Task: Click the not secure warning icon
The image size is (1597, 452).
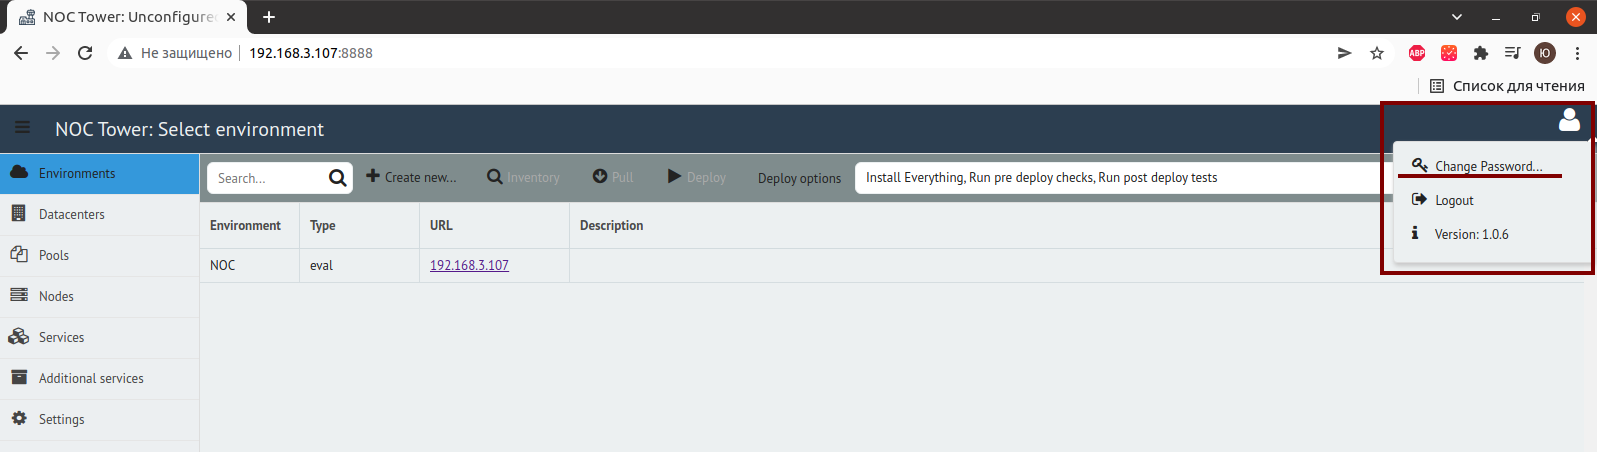Action: pyautogui.click(x=125, y=53)
